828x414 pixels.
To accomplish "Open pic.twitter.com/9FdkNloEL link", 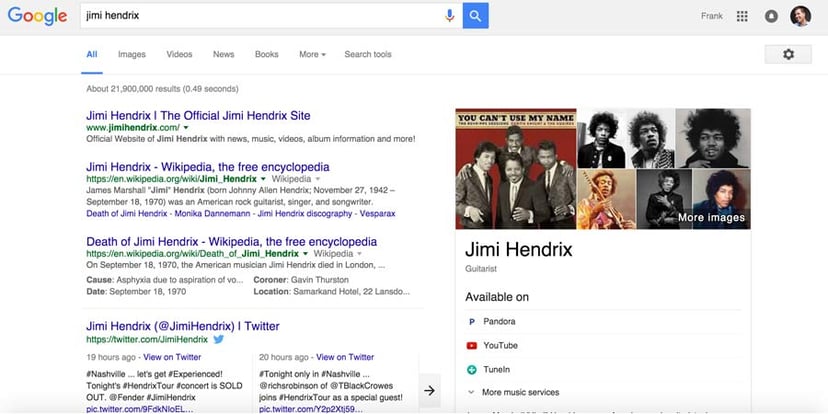I will point(139,409).
